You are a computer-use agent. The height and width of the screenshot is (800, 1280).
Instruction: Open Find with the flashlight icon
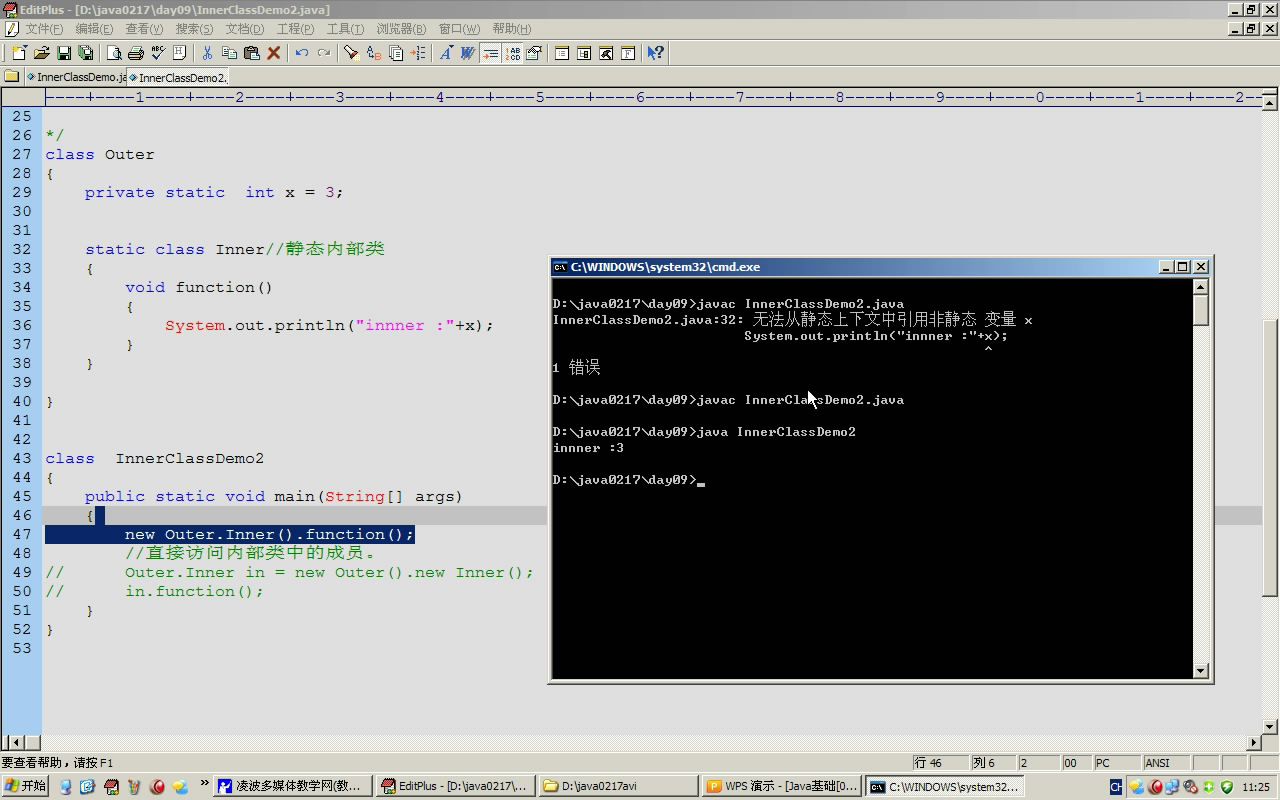[x=351, y=53]
